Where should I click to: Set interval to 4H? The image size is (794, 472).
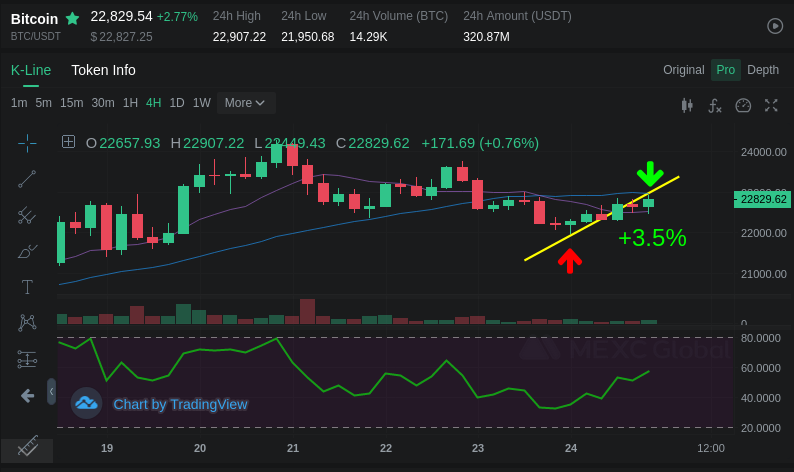click(153, 103)
